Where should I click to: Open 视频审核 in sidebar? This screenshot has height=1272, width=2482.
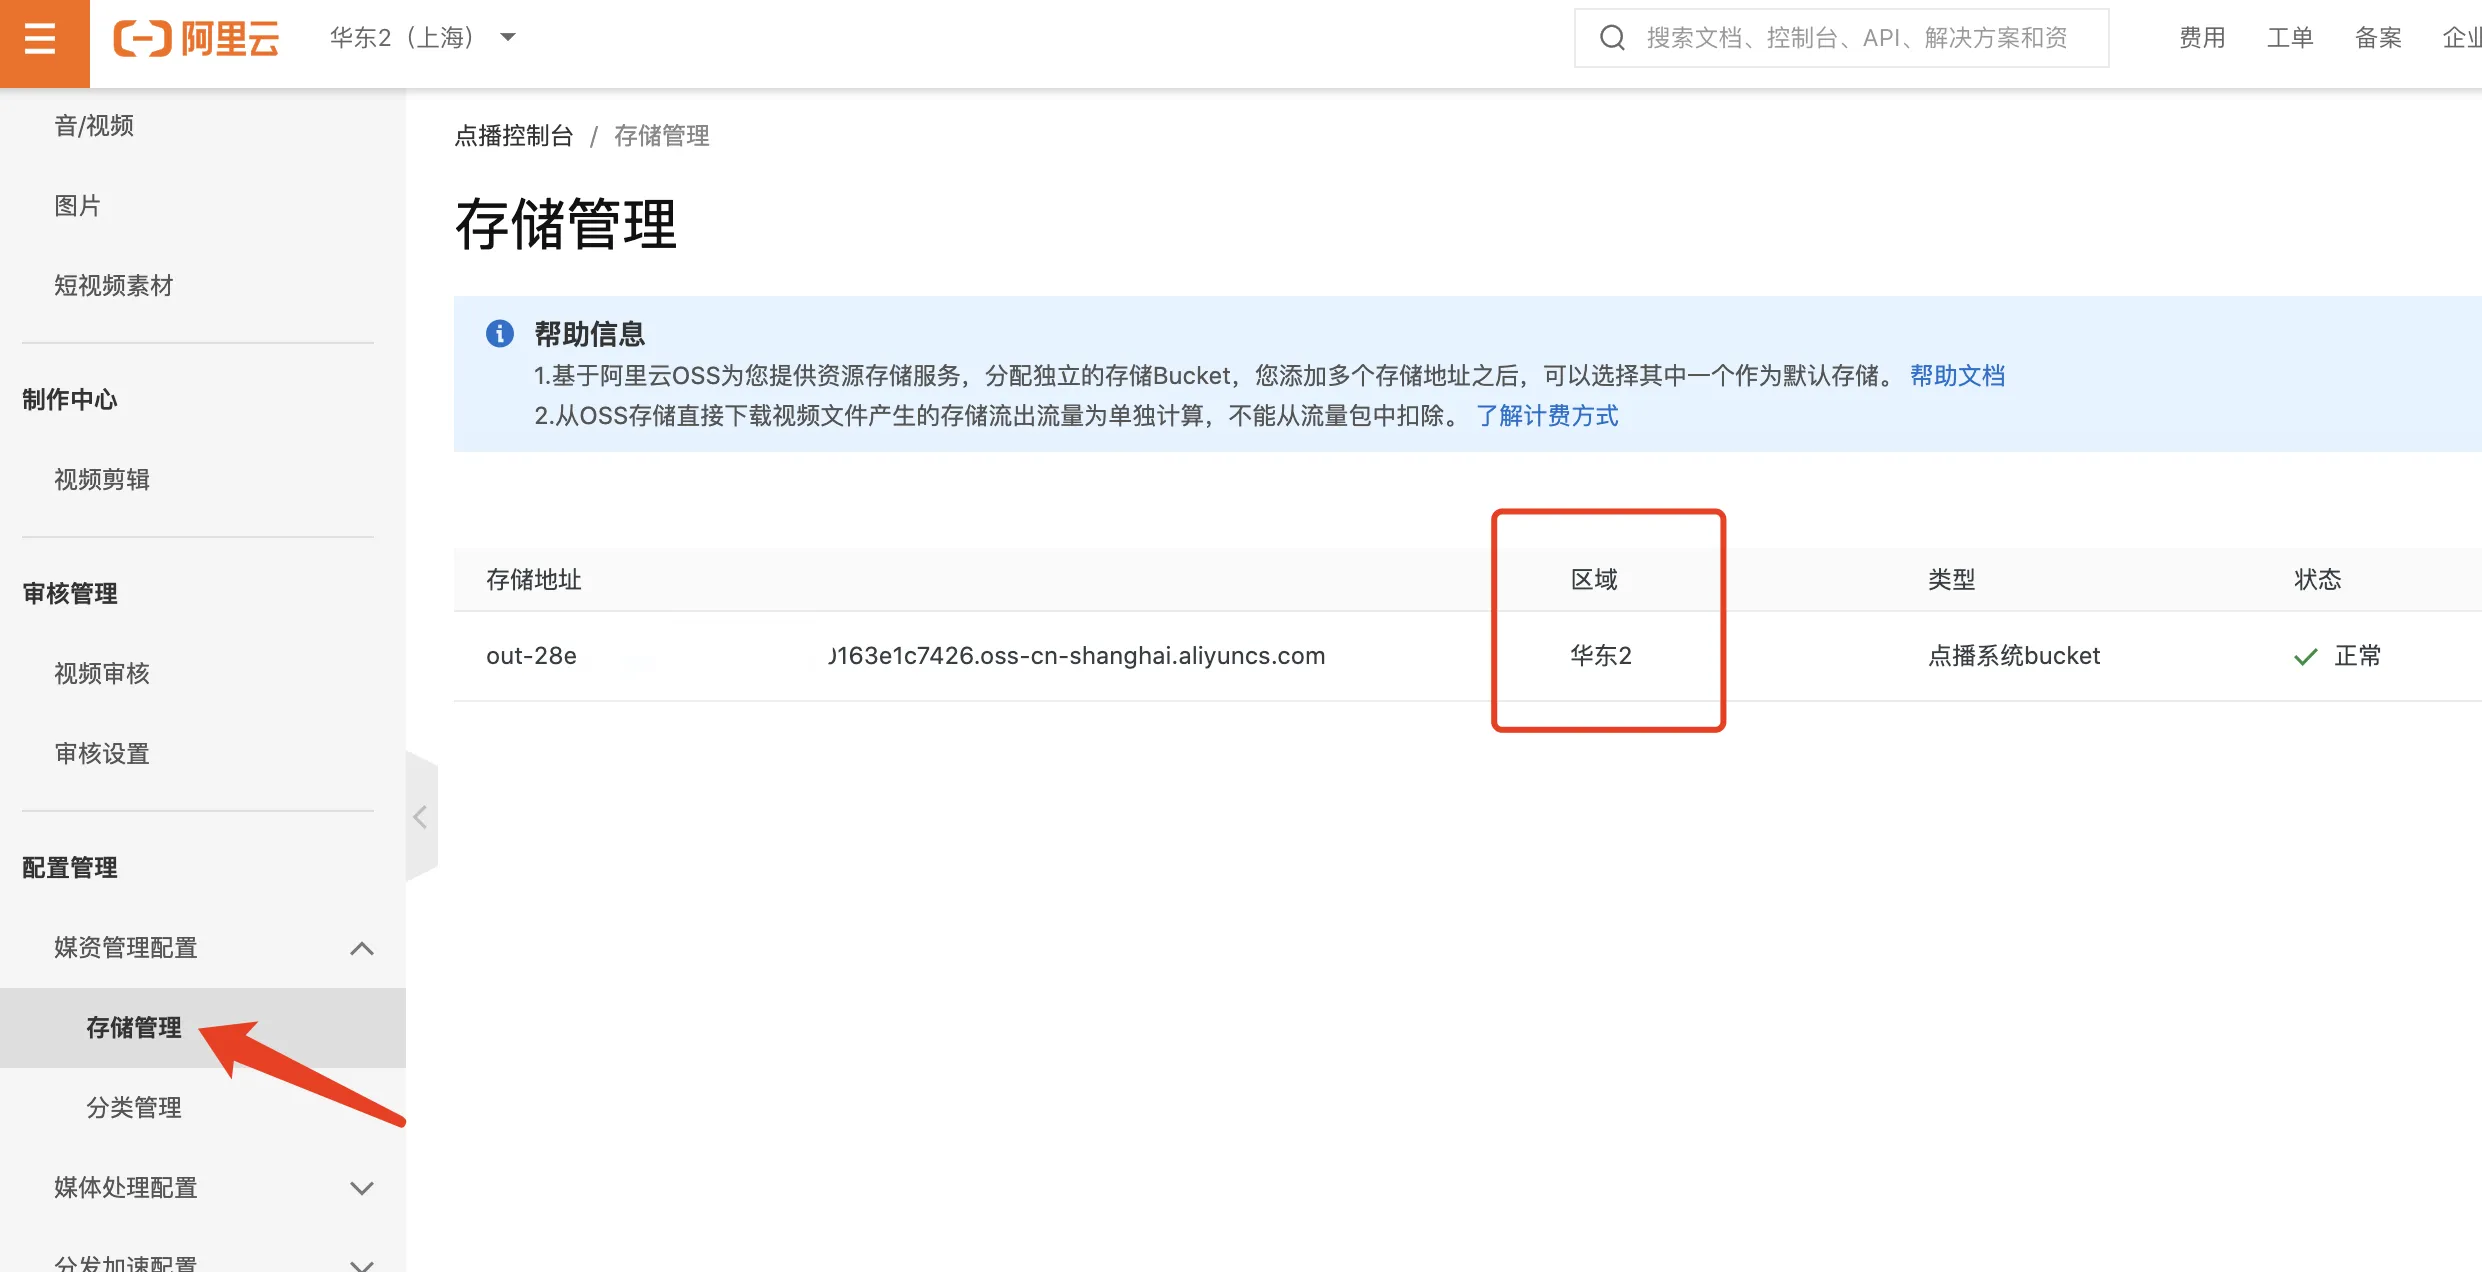pos(102,673)
